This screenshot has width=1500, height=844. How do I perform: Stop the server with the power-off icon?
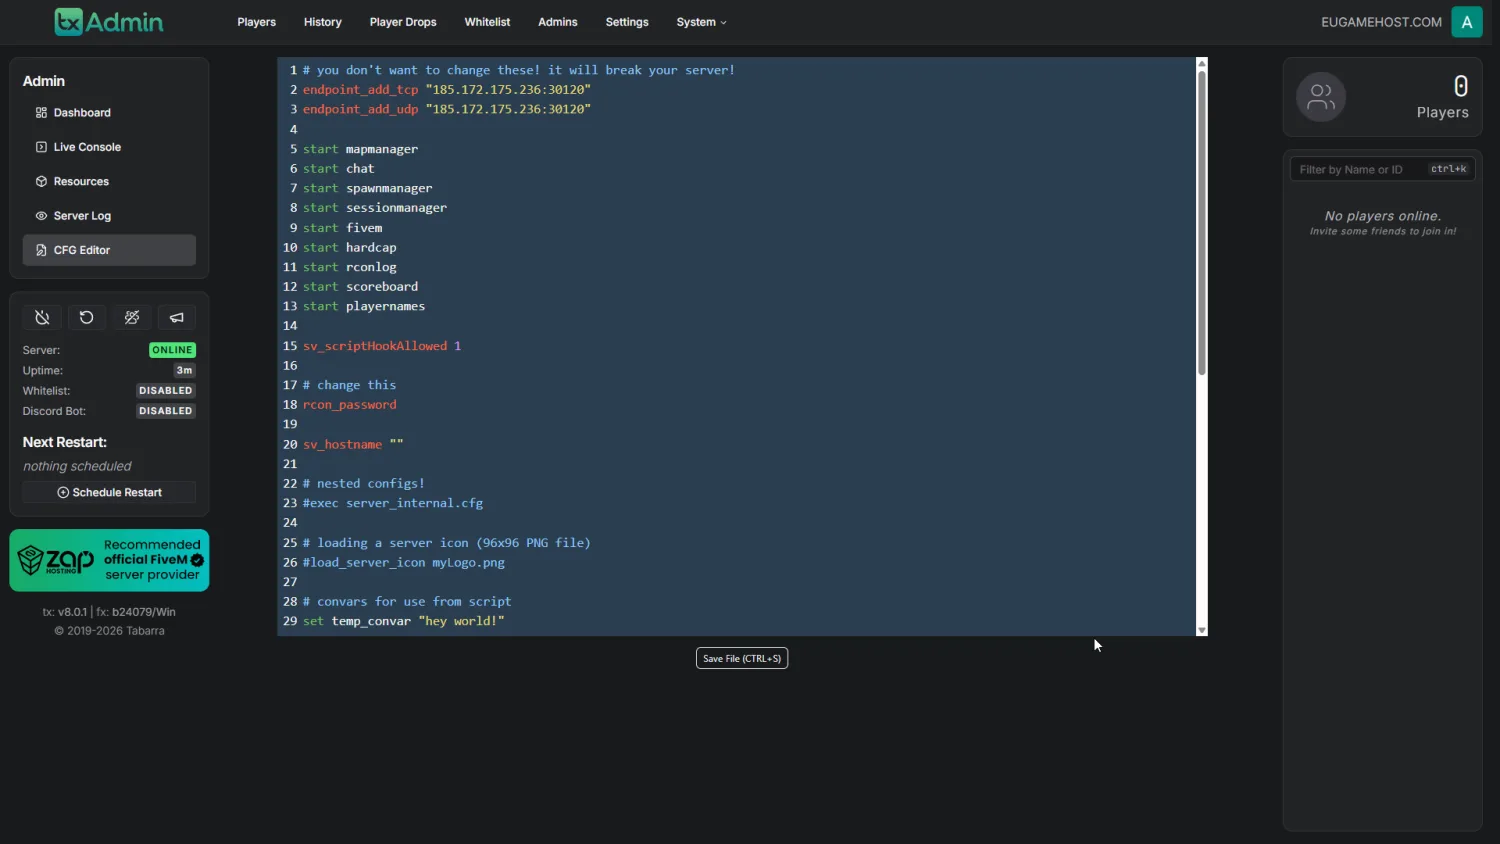[x=42, y=318]
